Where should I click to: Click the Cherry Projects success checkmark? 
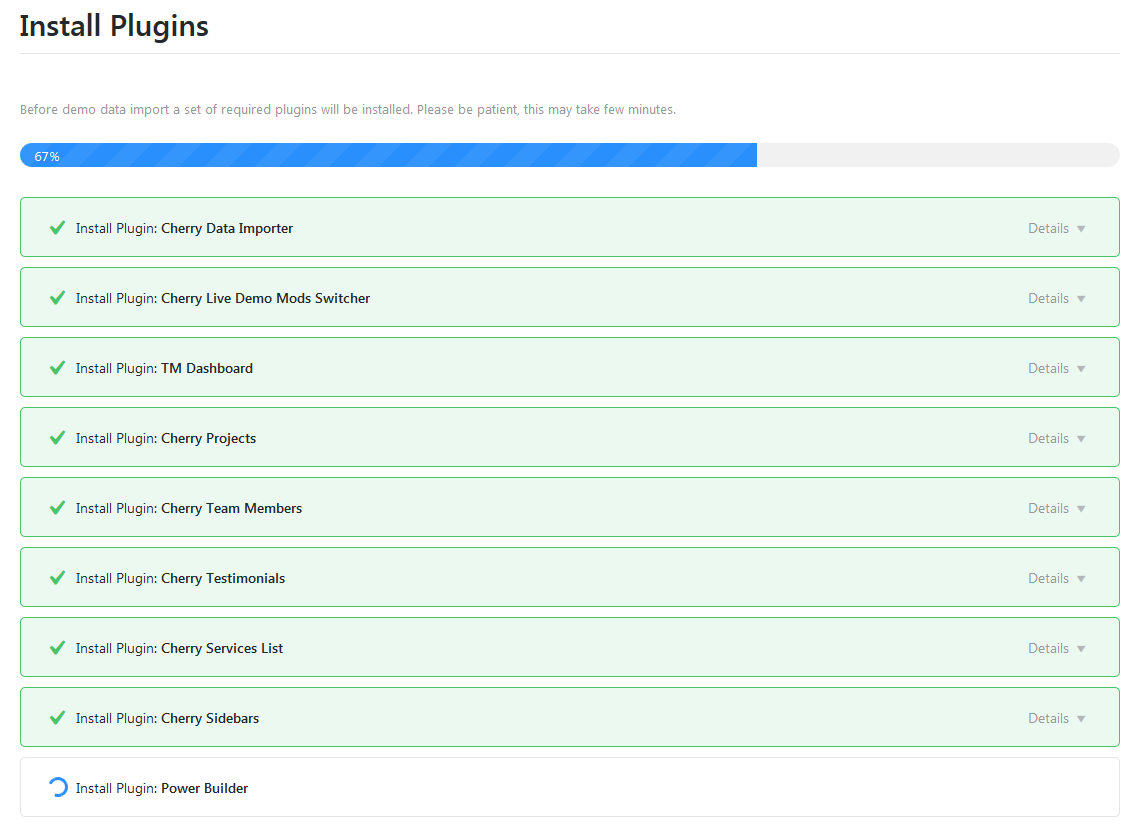click(x=58, y=438)
